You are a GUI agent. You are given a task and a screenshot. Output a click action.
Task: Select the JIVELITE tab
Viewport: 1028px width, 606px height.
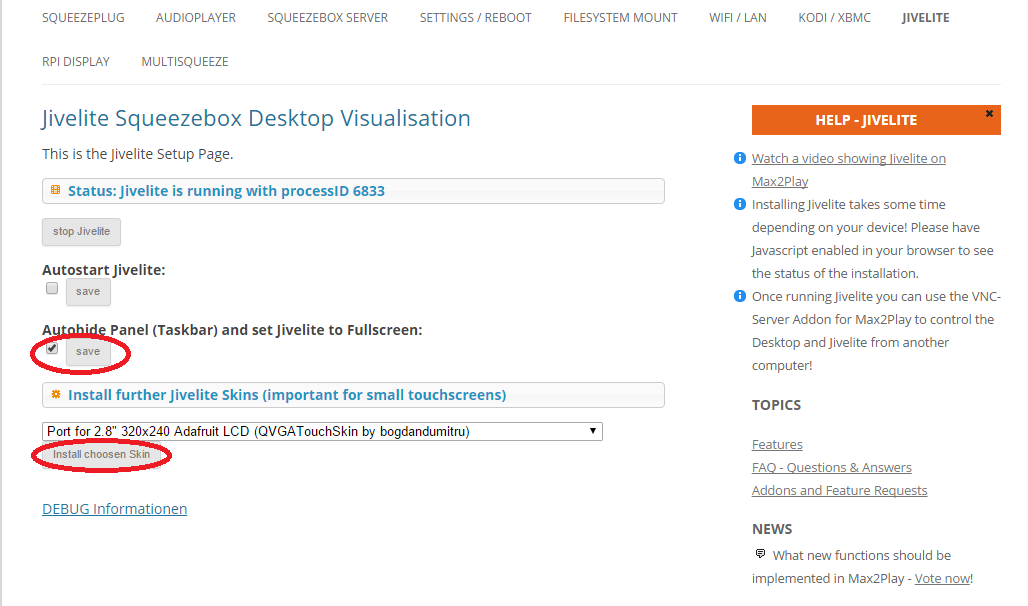click(x=925, y=18)
